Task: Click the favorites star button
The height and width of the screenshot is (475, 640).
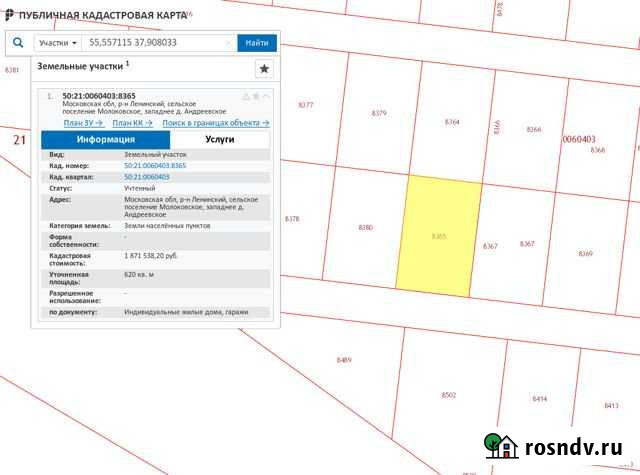Action: coord(264,68)
